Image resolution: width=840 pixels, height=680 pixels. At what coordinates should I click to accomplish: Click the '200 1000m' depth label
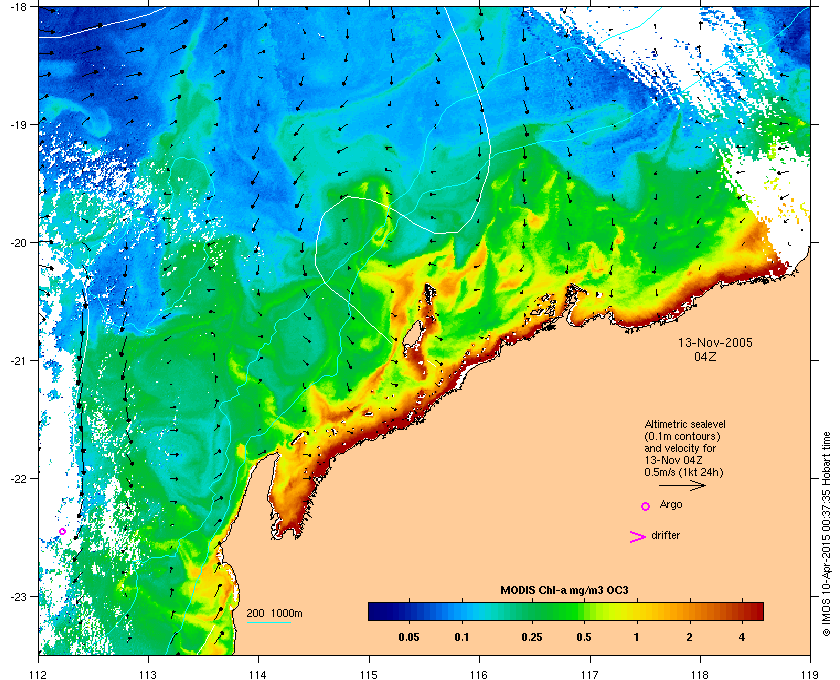point(274,613)
